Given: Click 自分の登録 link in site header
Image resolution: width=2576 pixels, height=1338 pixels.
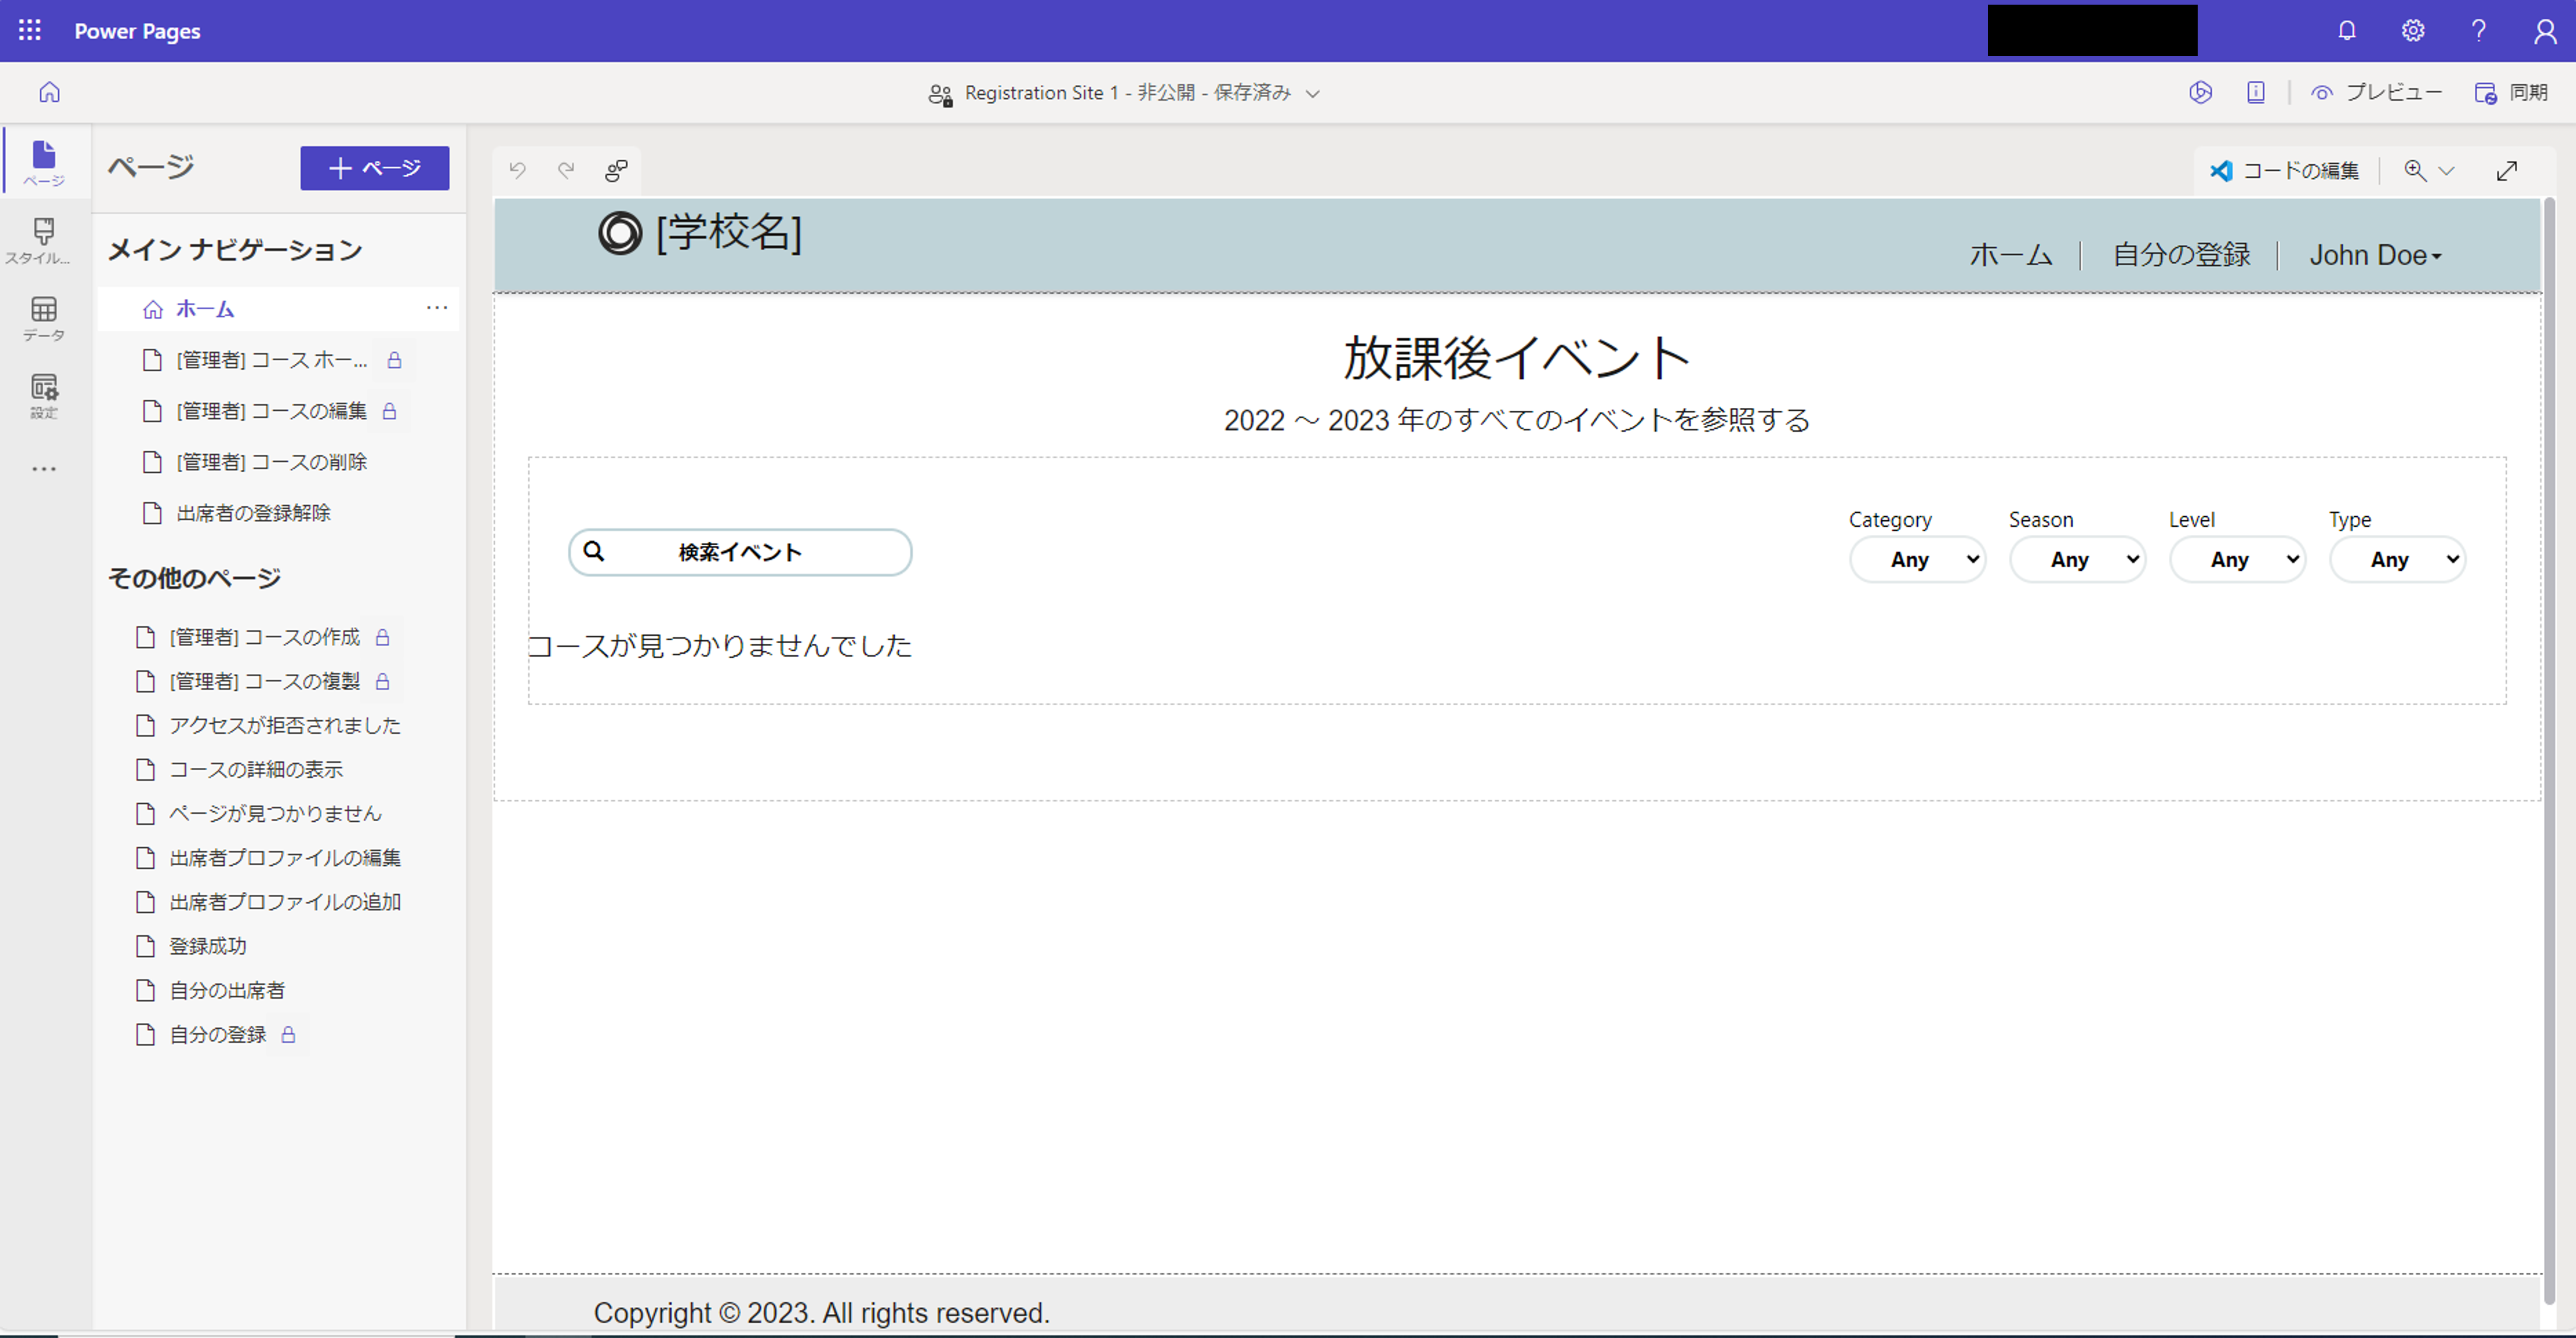Looking at the screenshot, I should tap(2181, 255).
